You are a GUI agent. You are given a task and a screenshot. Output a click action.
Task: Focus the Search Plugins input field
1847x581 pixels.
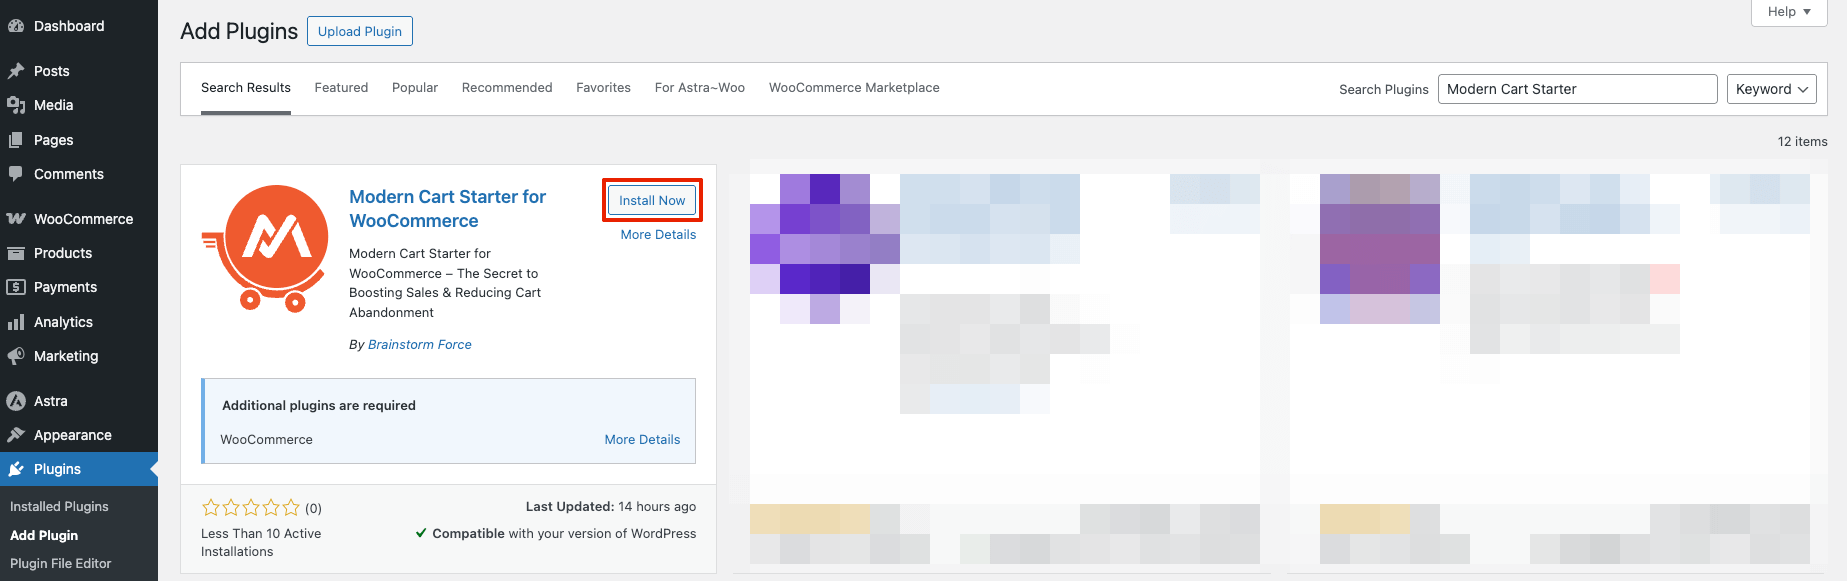pyautogui.click(x=1577, y=89)
